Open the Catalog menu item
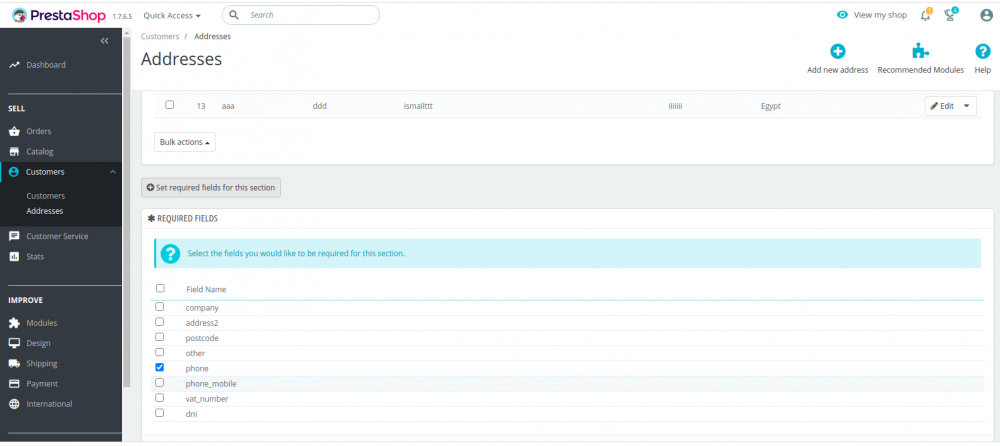 tap(40, 152)
